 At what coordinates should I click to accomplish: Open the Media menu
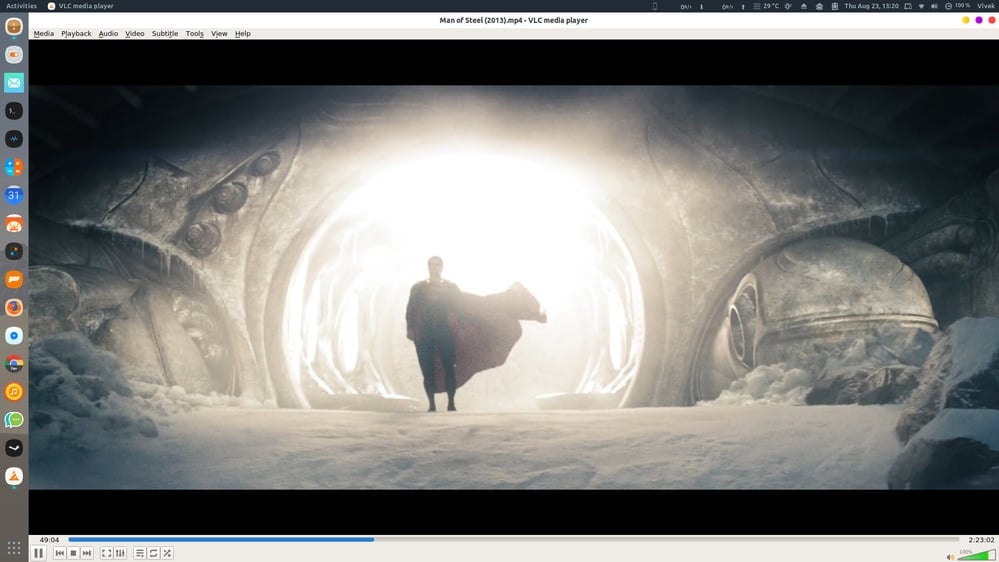pyautogui.click(x=43, y=34)
